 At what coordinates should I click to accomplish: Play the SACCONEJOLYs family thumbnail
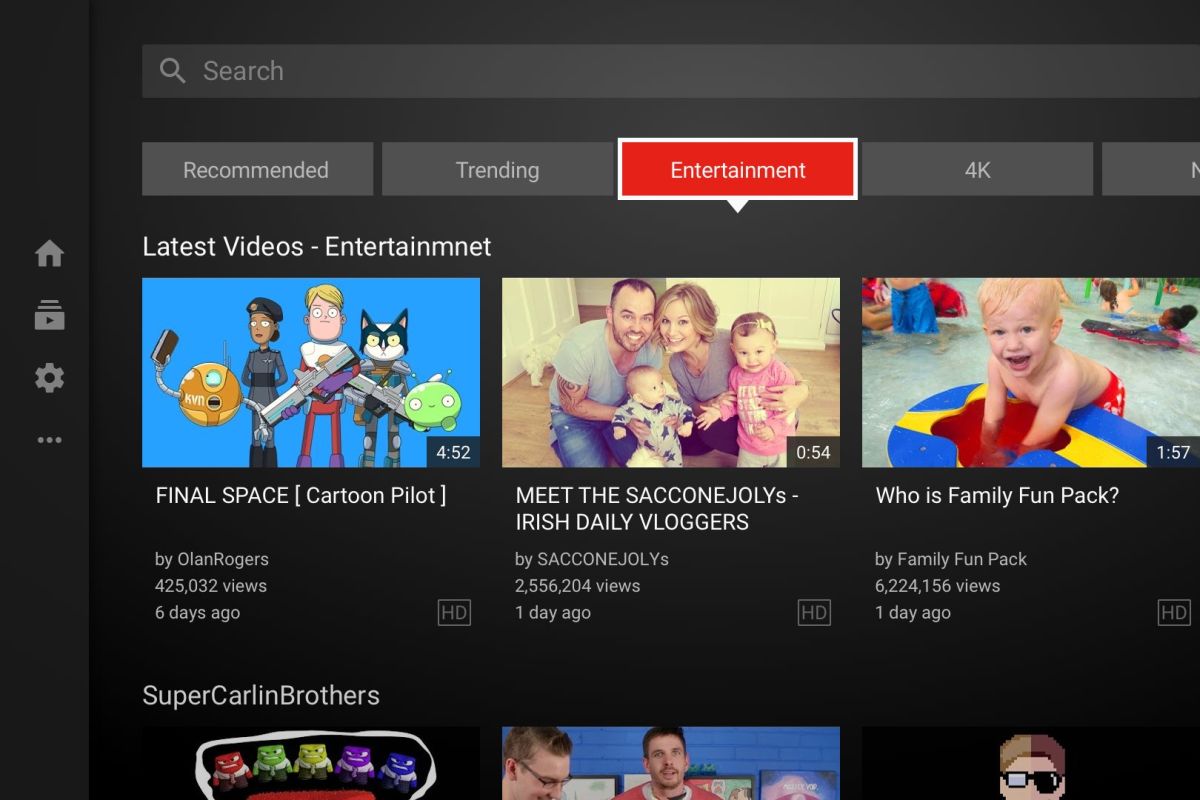point(671,372)
